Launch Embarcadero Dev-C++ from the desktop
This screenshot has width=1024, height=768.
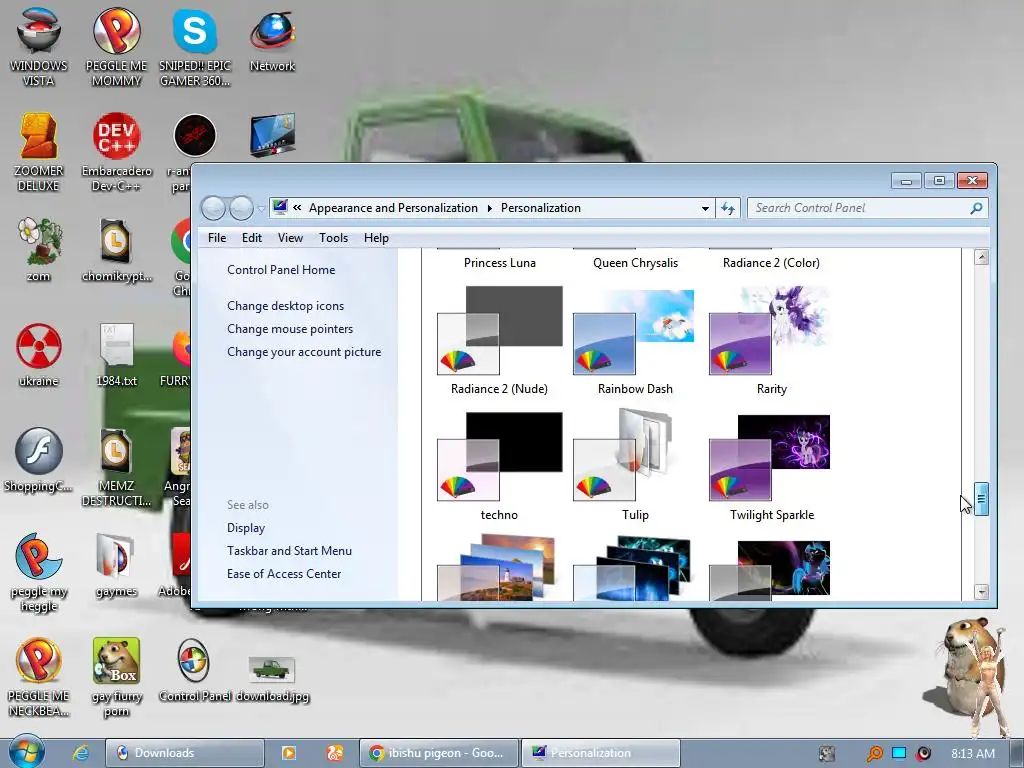click(116, 152)
